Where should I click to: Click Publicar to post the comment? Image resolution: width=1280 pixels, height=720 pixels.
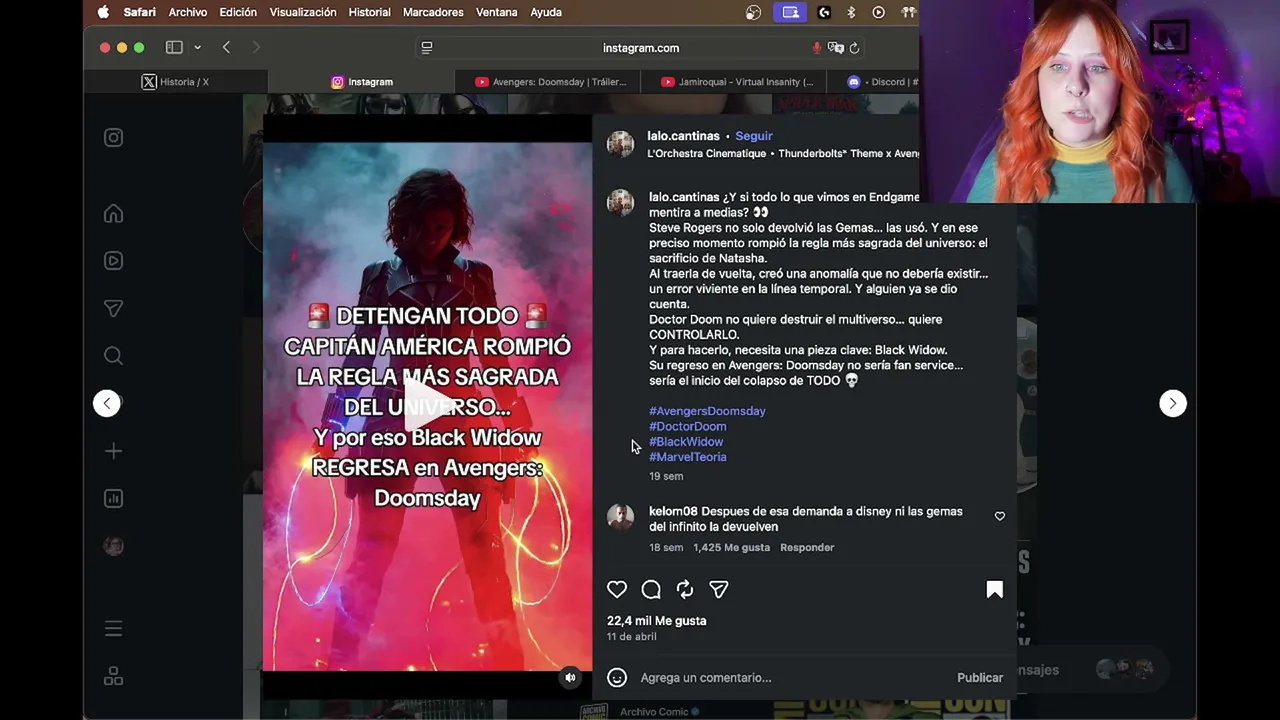[x=980, y=677]
